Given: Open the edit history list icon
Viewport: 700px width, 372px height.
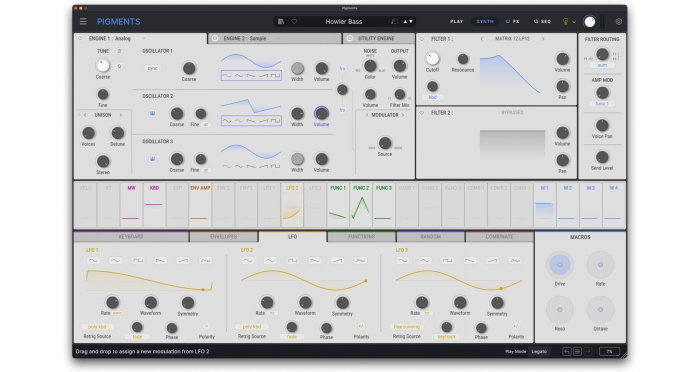Looking at the screenshot, I should click(x=577, y=351).
